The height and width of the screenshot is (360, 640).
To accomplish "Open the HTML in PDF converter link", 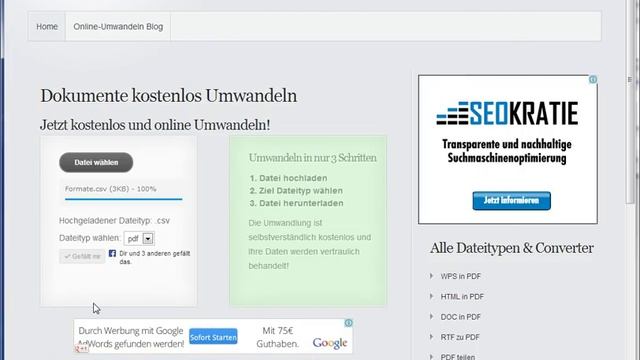I will coord(462,297).
